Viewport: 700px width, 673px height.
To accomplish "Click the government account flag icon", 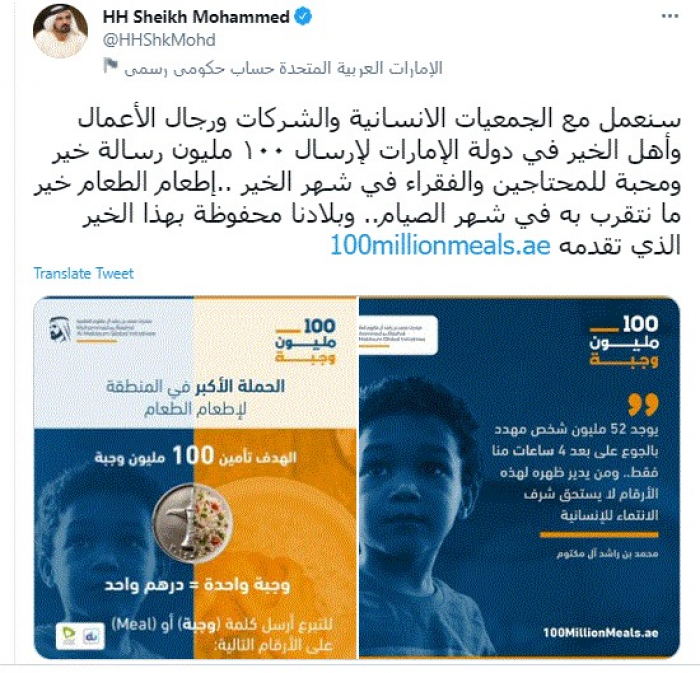I will click(110, 66).
